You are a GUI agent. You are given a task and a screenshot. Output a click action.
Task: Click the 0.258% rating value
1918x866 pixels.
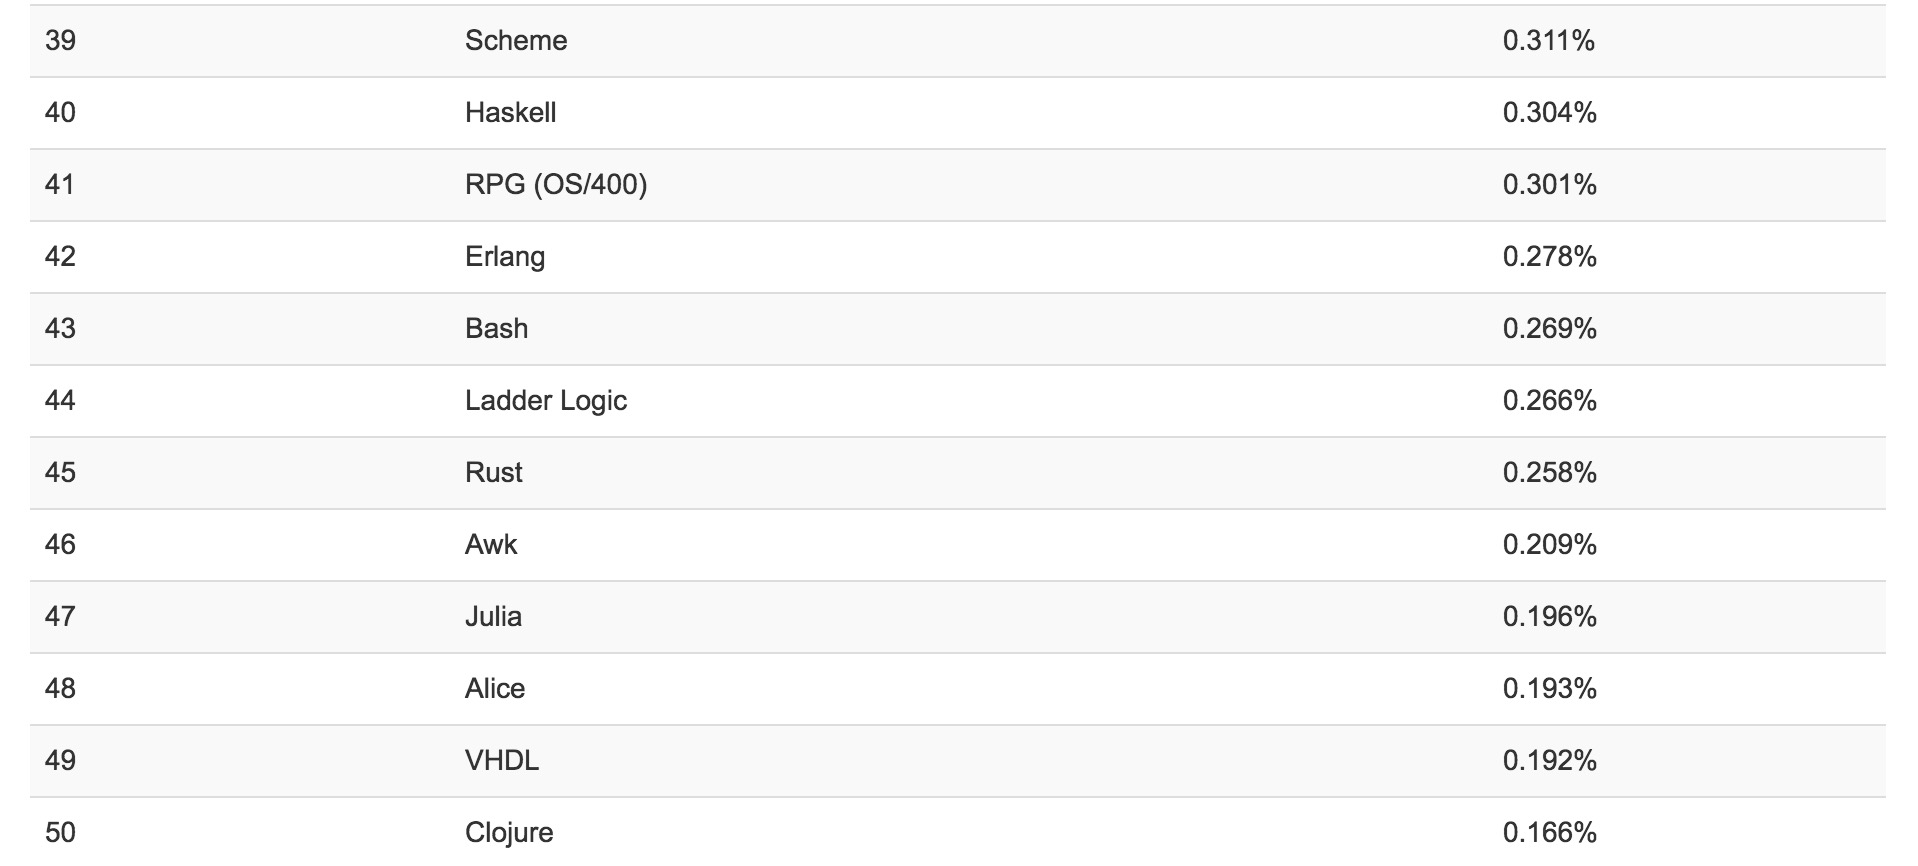1549,473
